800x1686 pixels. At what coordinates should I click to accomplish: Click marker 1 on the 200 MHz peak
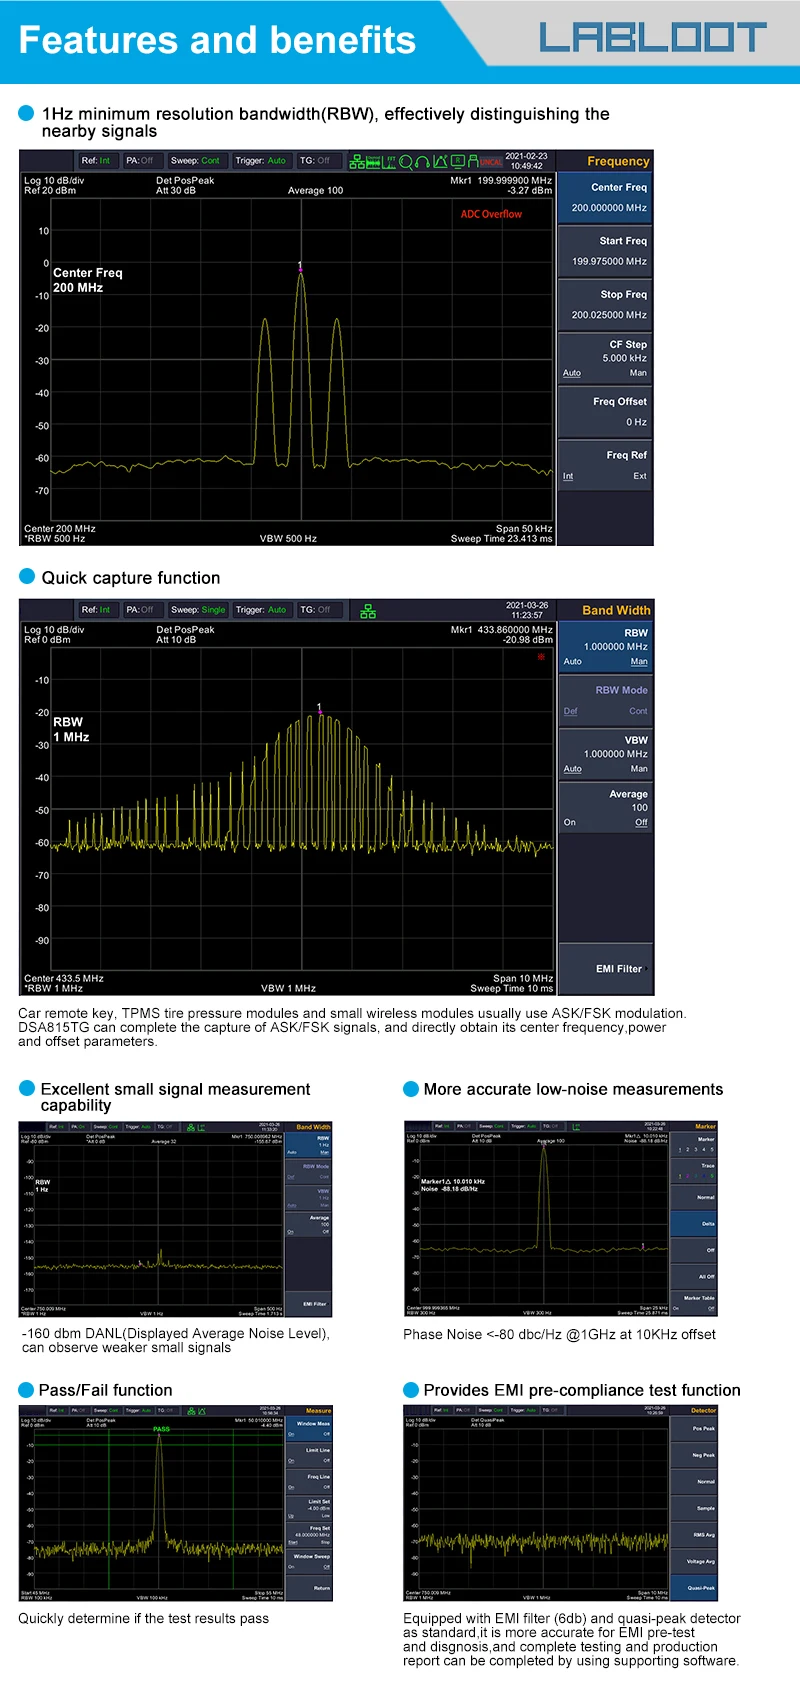pyautogui.click(x=300, y=266)
